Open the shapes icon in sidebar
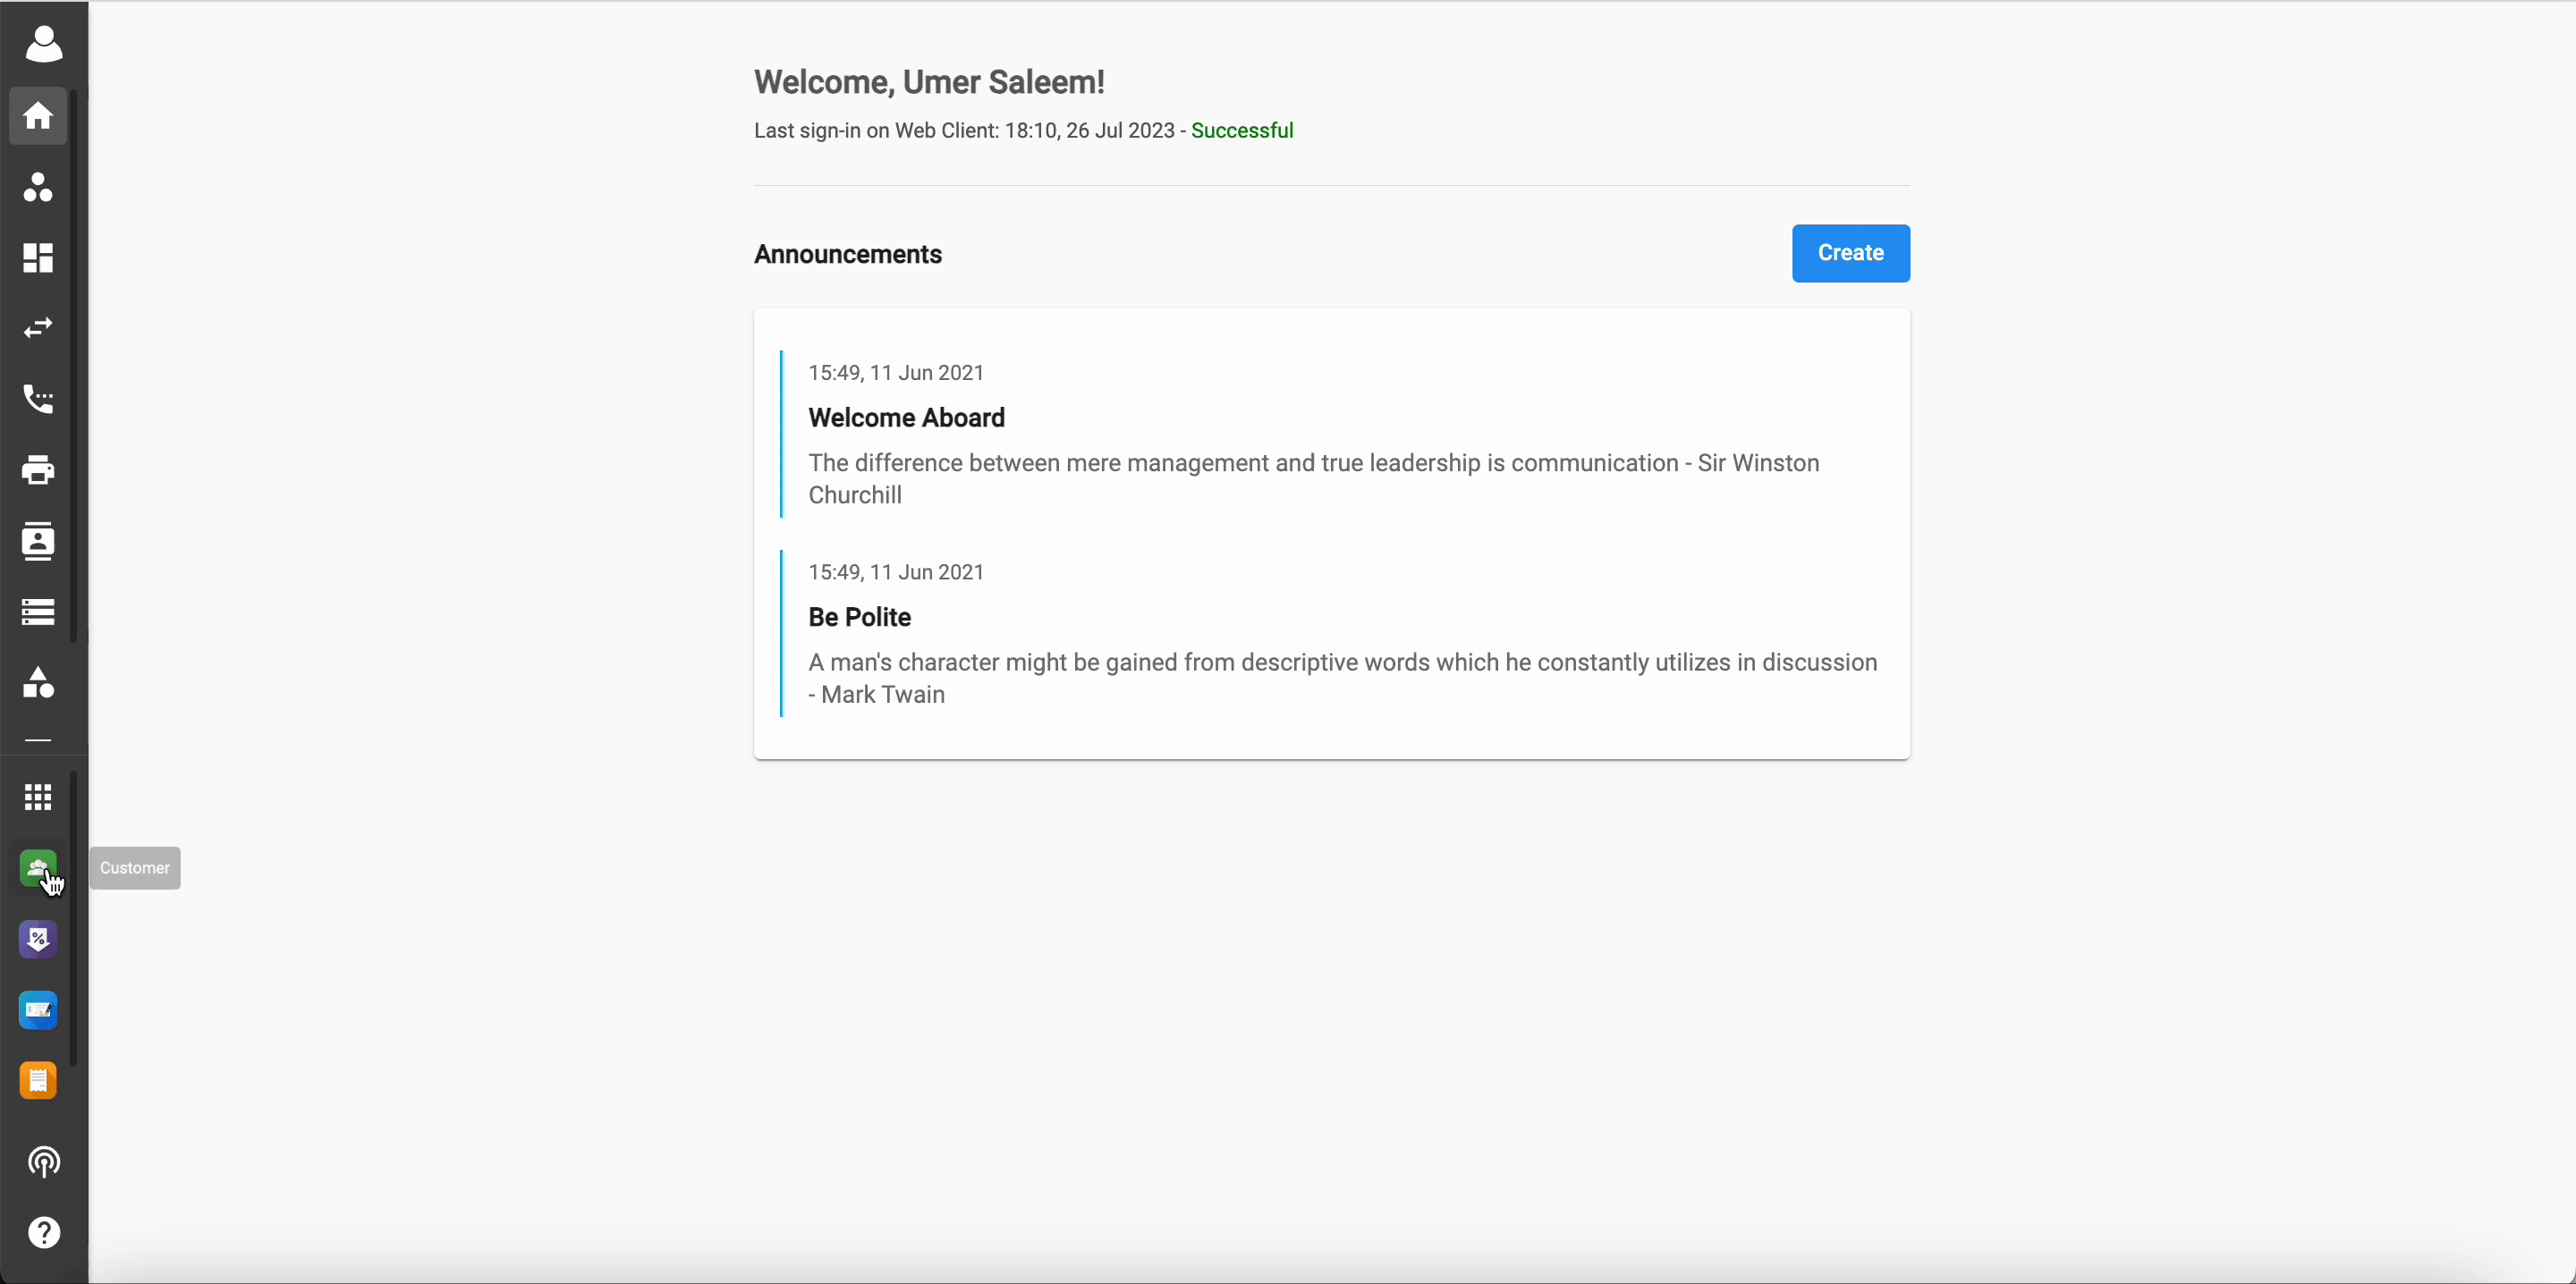The width and height of the screenshot is (2576, 1284). pyautogui.click(x=38, y=682)
